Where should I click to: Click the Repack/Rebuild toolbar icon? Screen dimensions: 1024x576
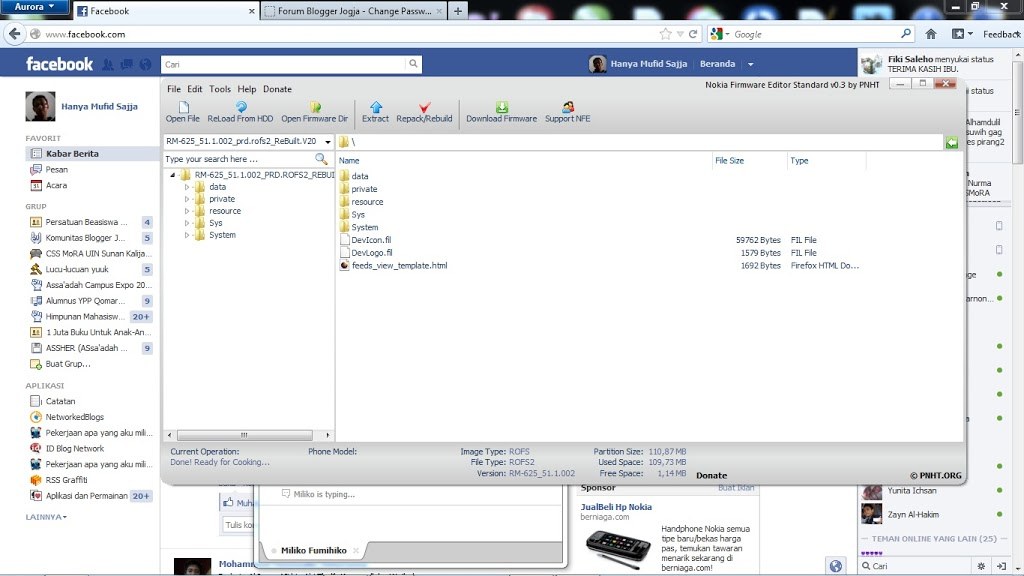tap(424, 107)
